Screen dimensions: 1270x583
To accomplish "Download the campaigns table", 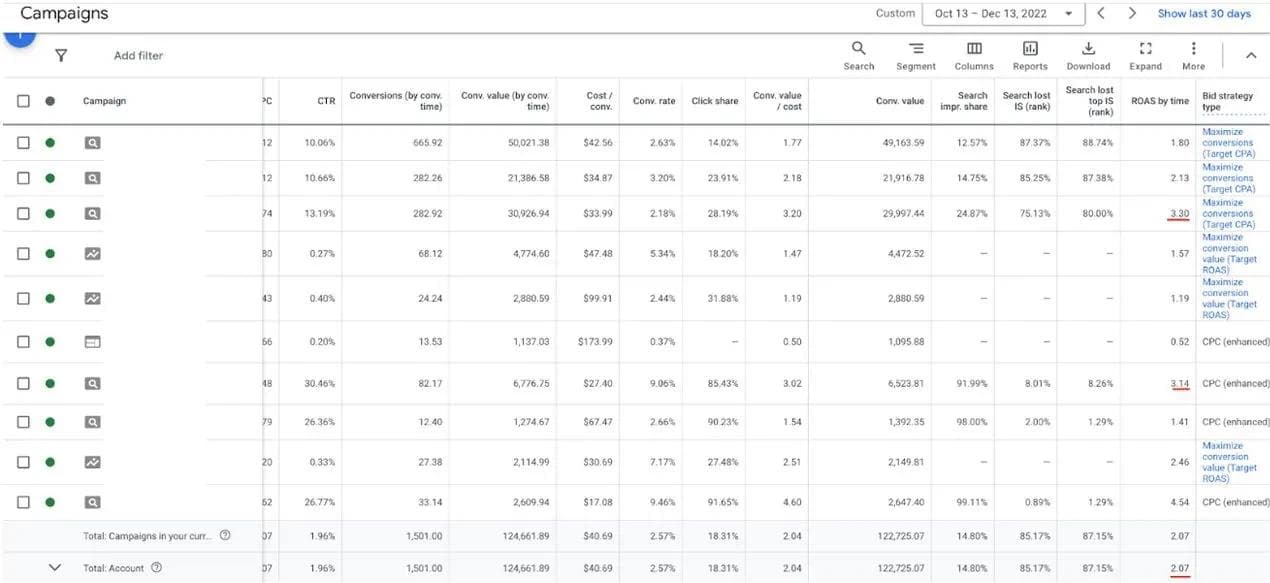I will 1088,55.
